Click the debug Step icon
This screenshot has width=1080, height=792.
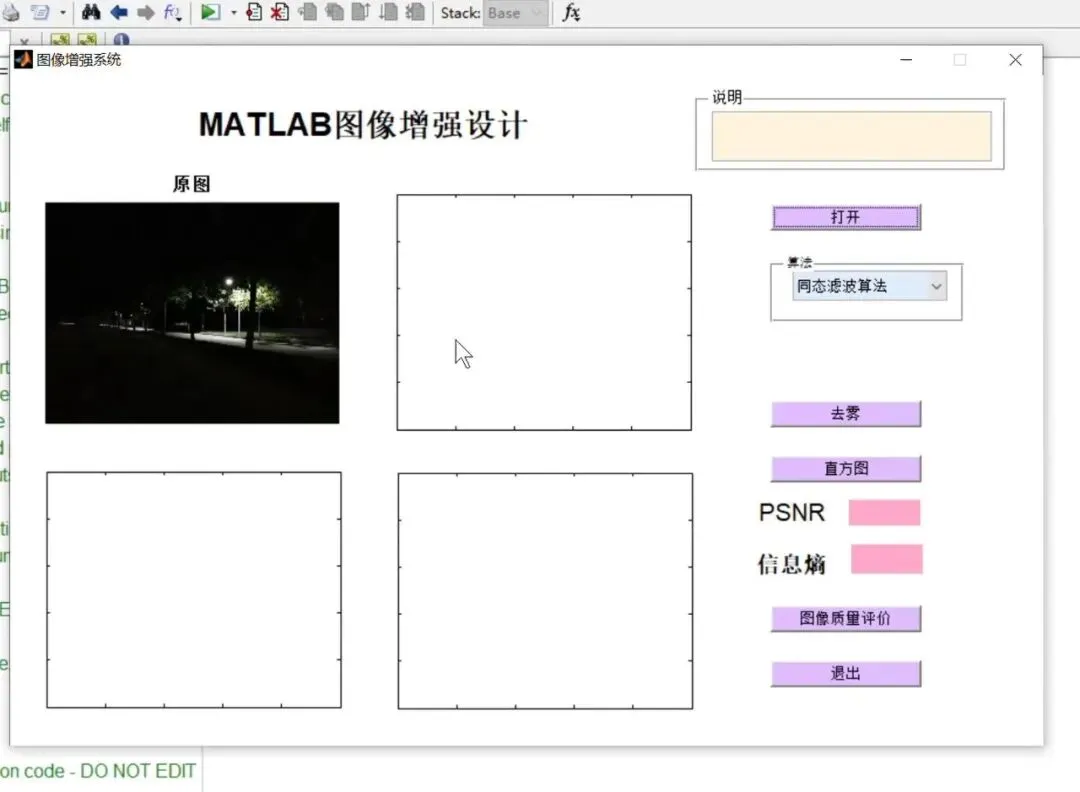pyautogui.click(x=307, y=12)
